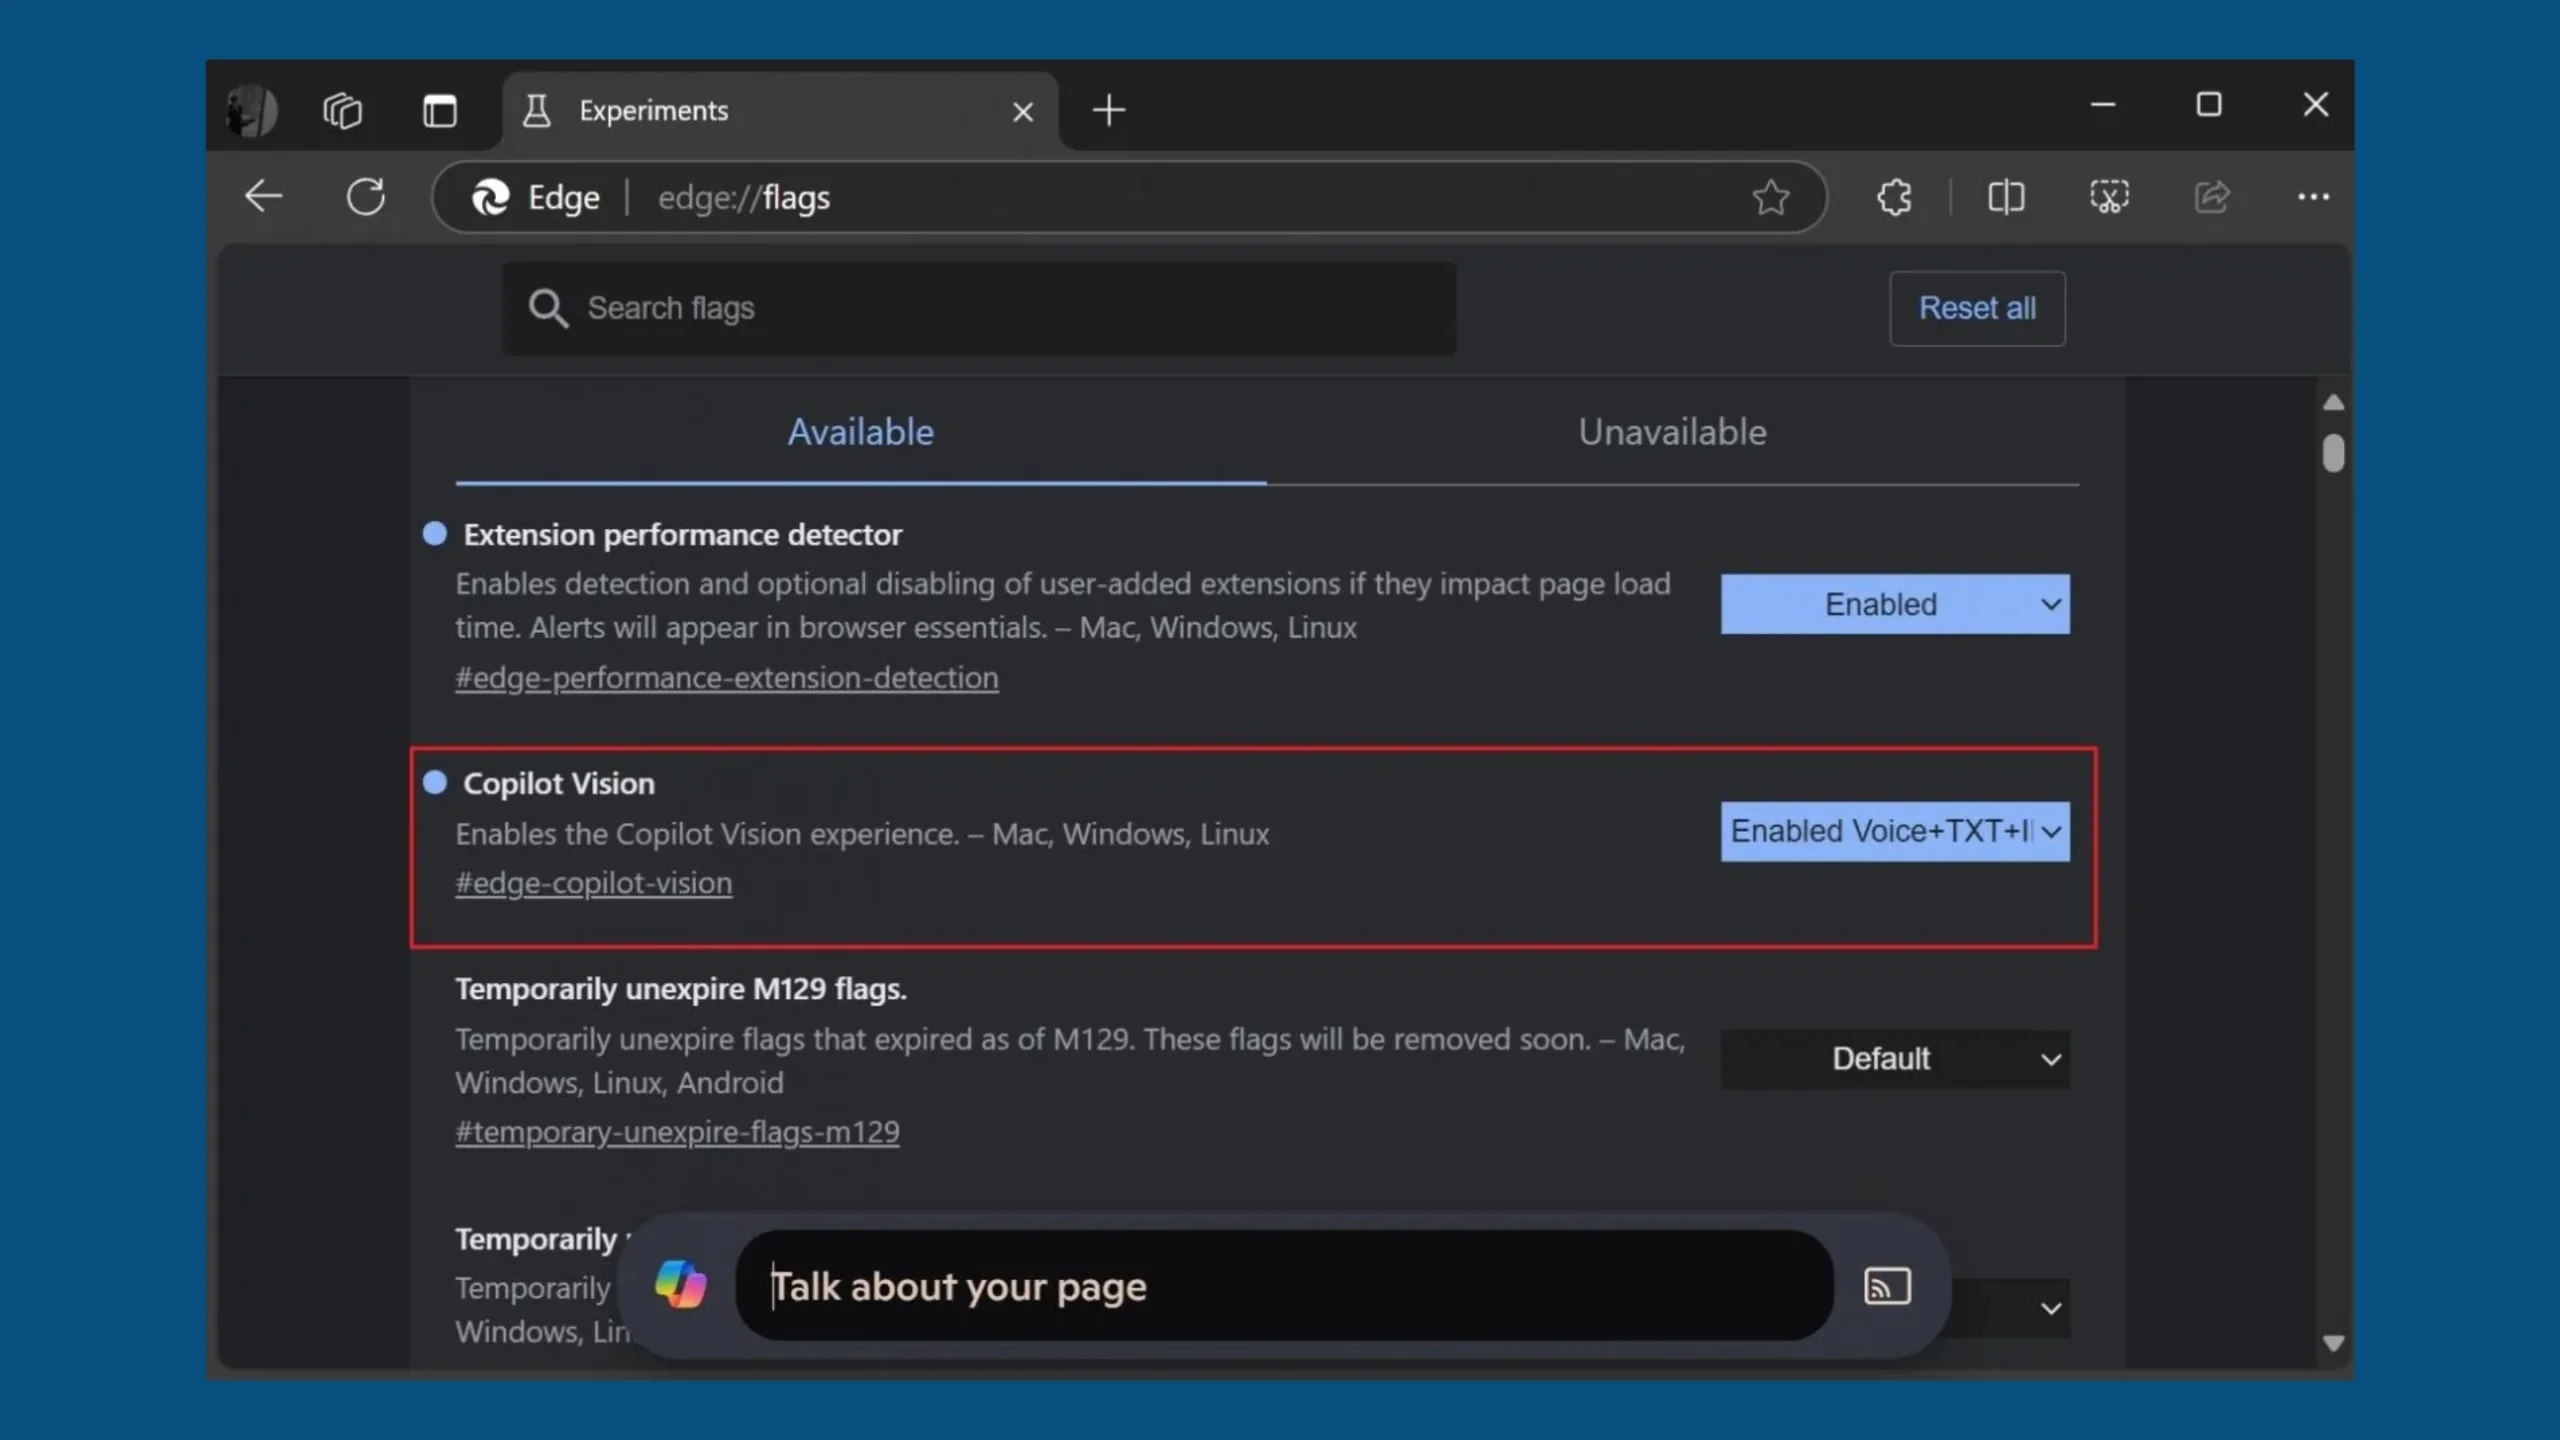
Task: Click the scrollbar up arrow
Action: click(x=2333, y=402)
